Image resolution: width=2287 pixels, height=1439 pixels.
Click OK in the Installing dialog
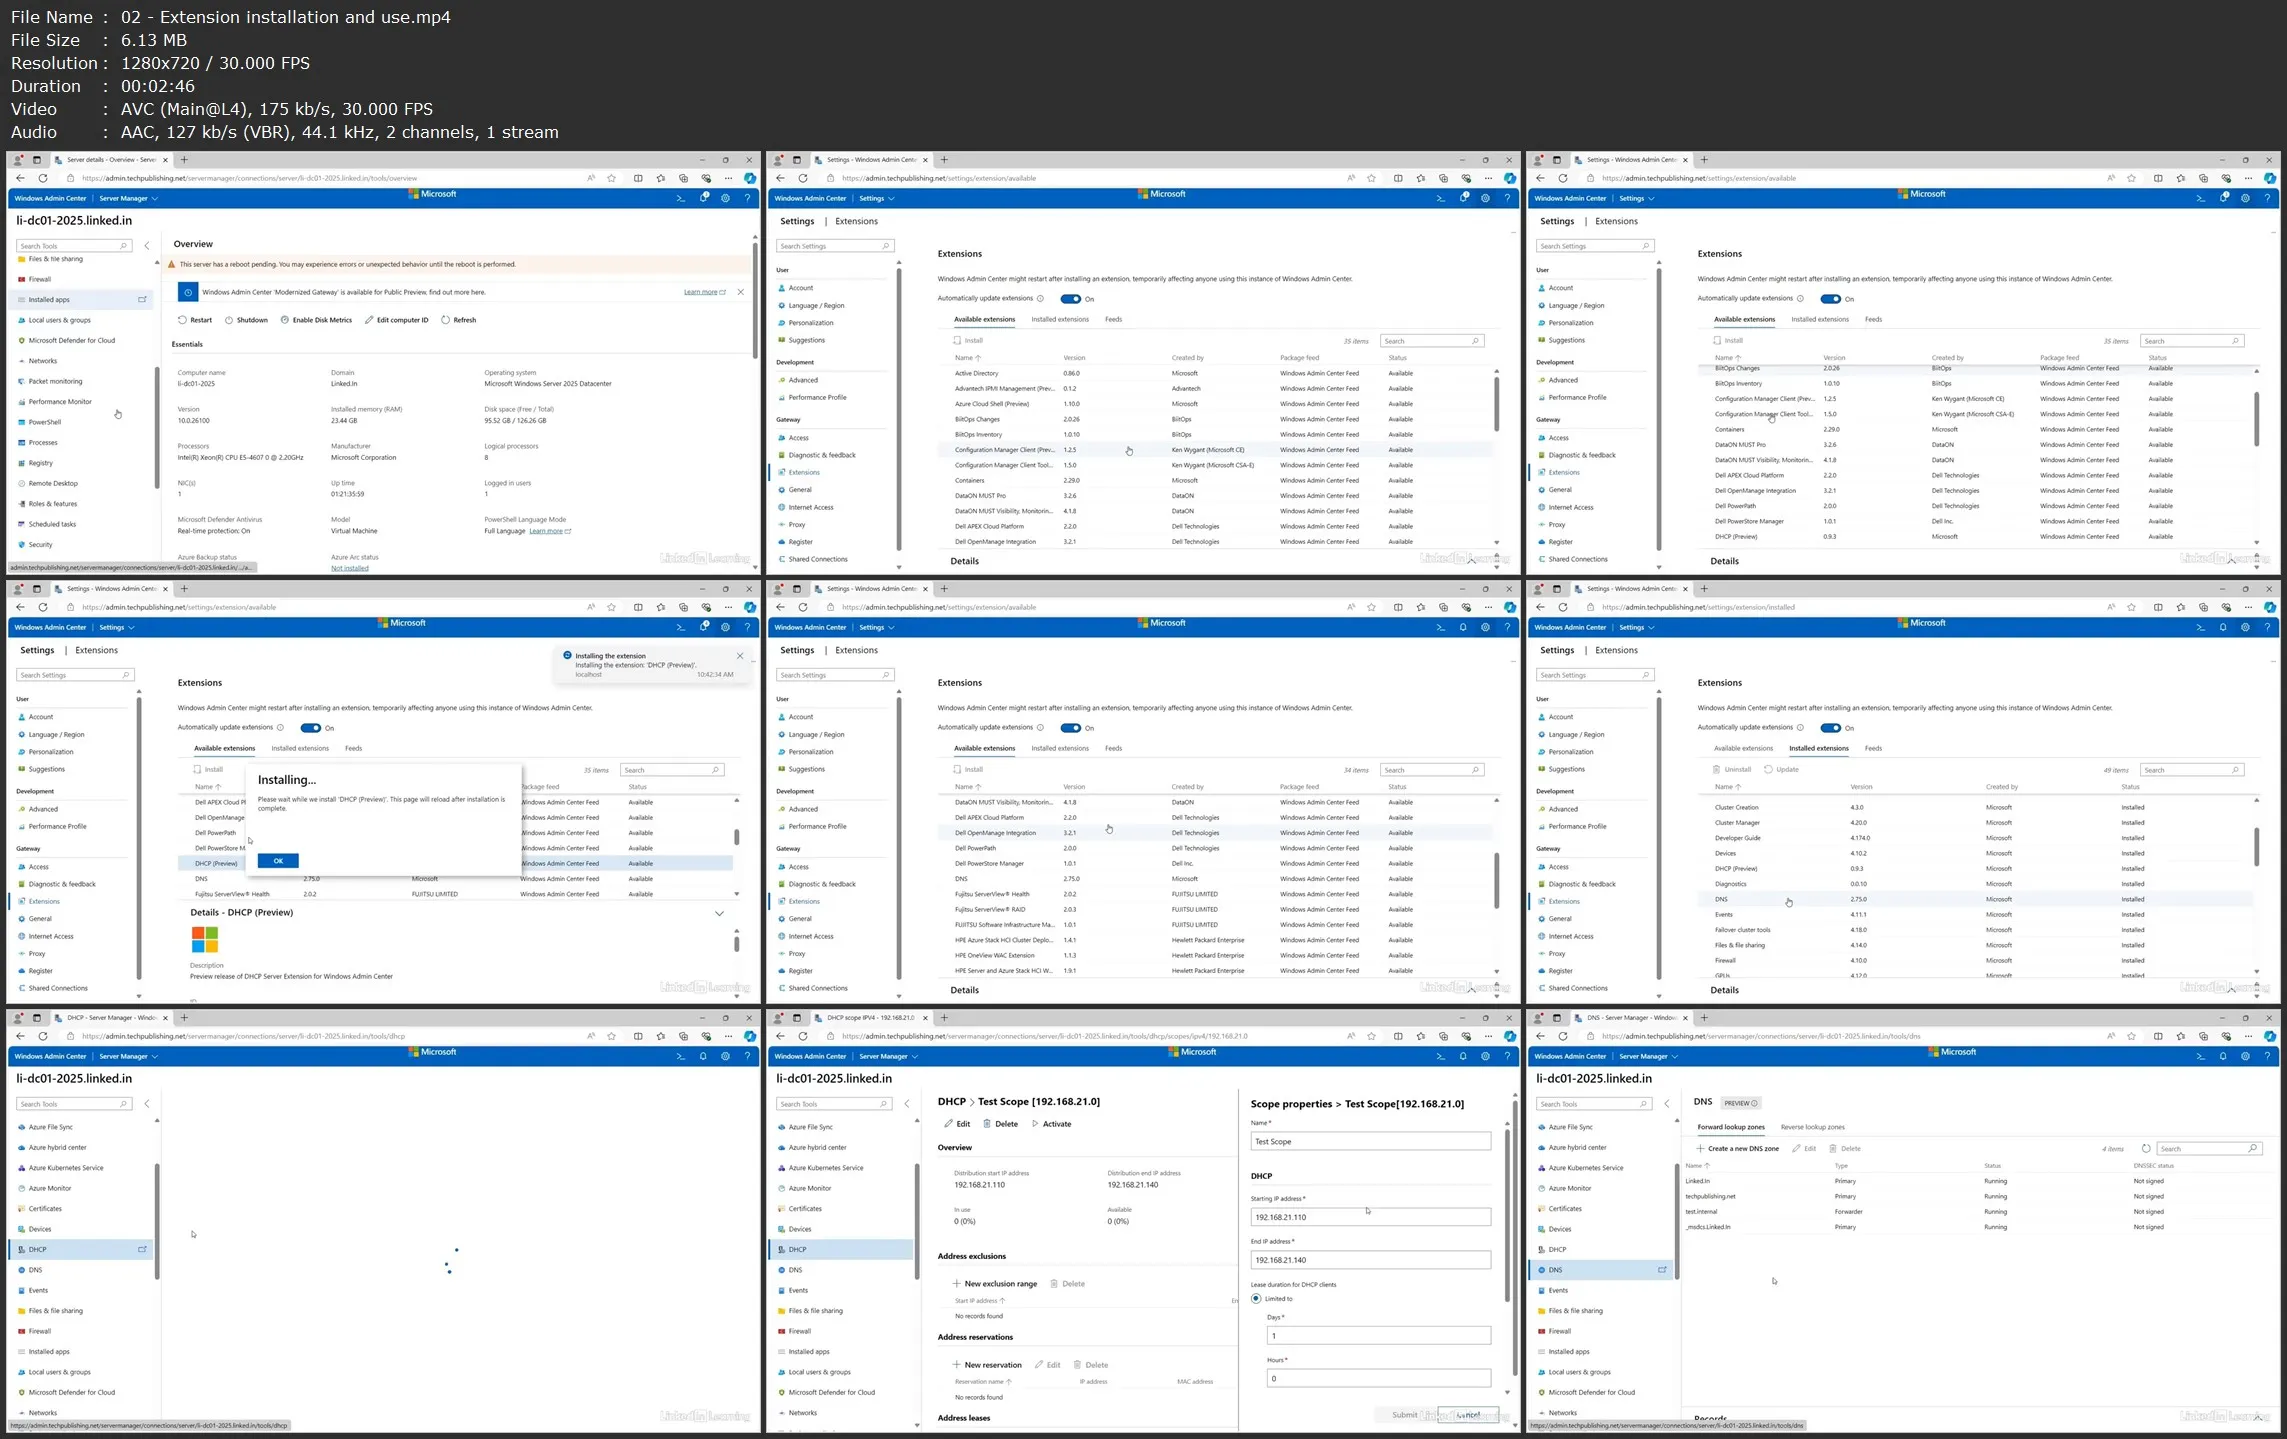point(278,861)
